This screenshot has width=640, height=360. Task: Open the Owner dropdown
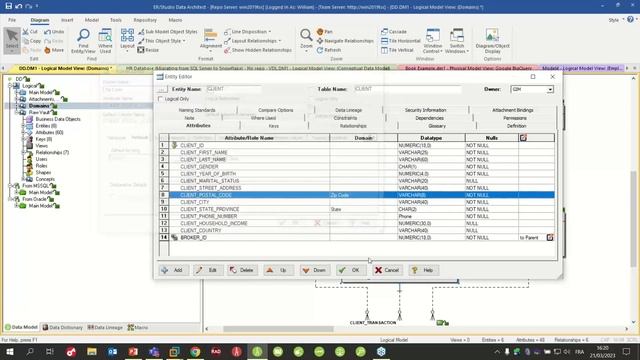click(x=550, y=89)
